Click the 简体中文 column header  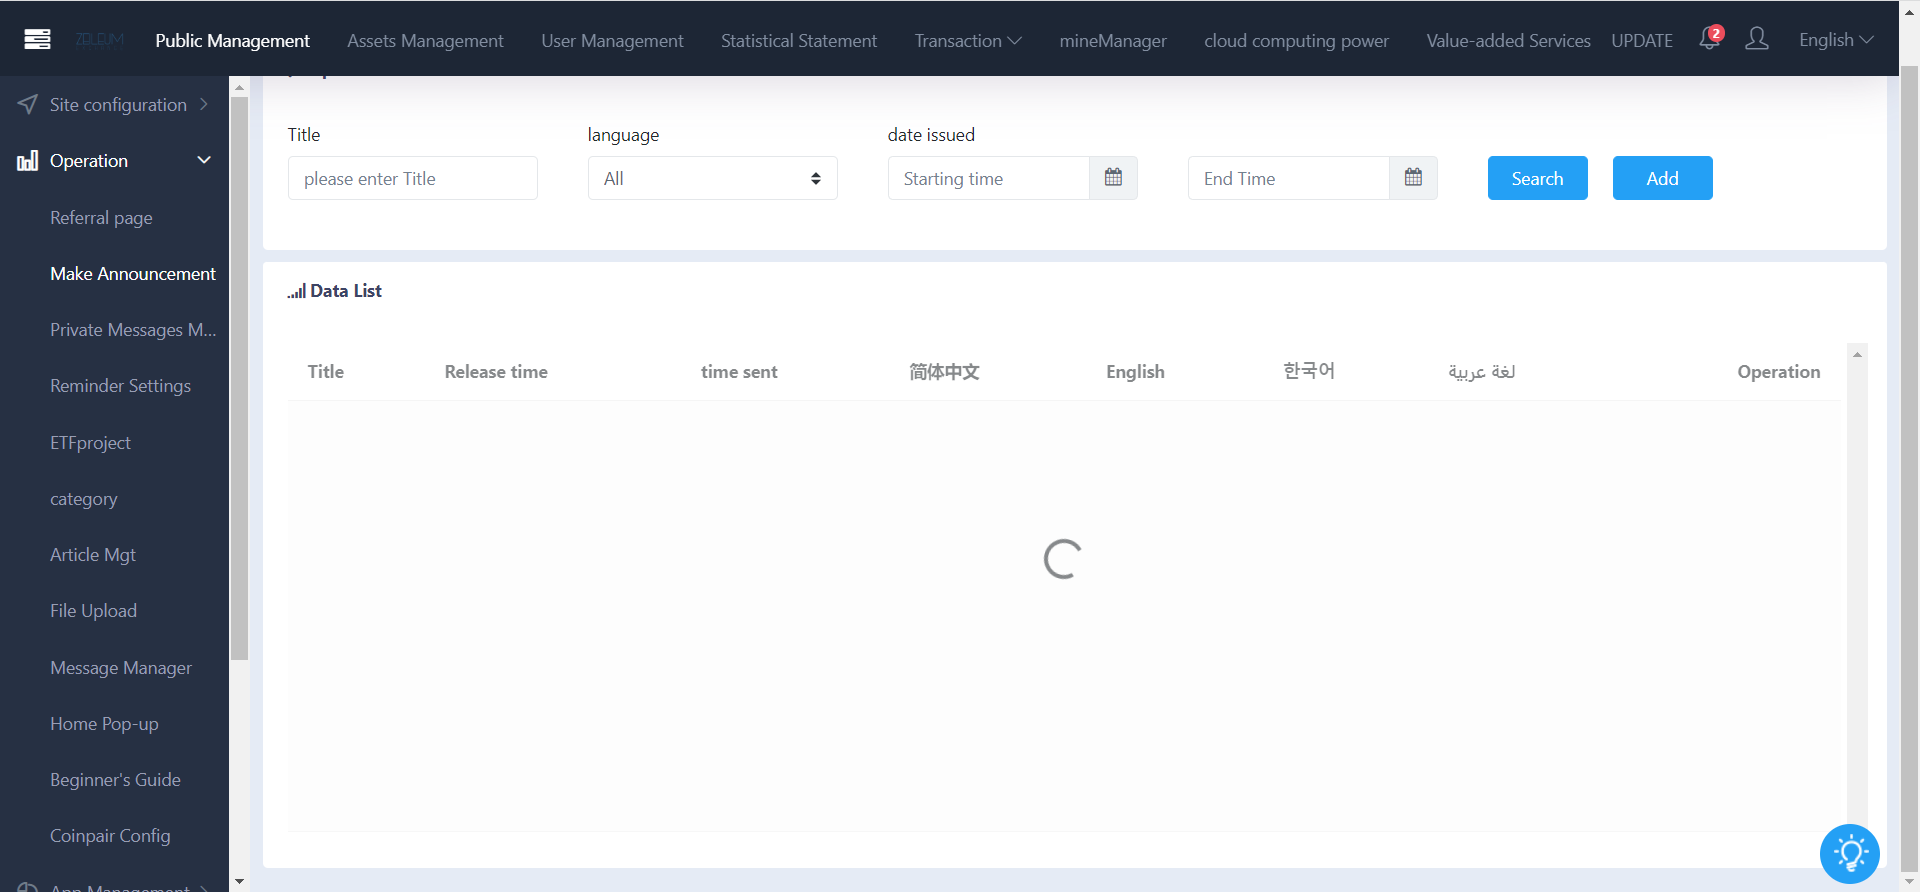[x=944, y=371]
